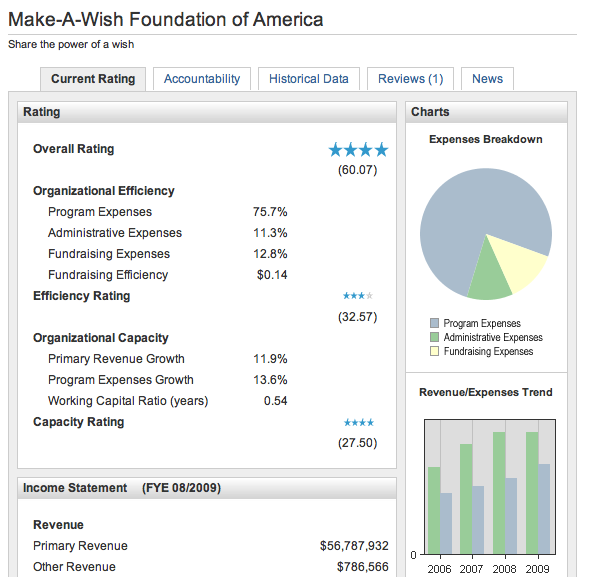Click the Revenue/Expenses Trend chart title
The image size is (594, 577).
point(486,392)
